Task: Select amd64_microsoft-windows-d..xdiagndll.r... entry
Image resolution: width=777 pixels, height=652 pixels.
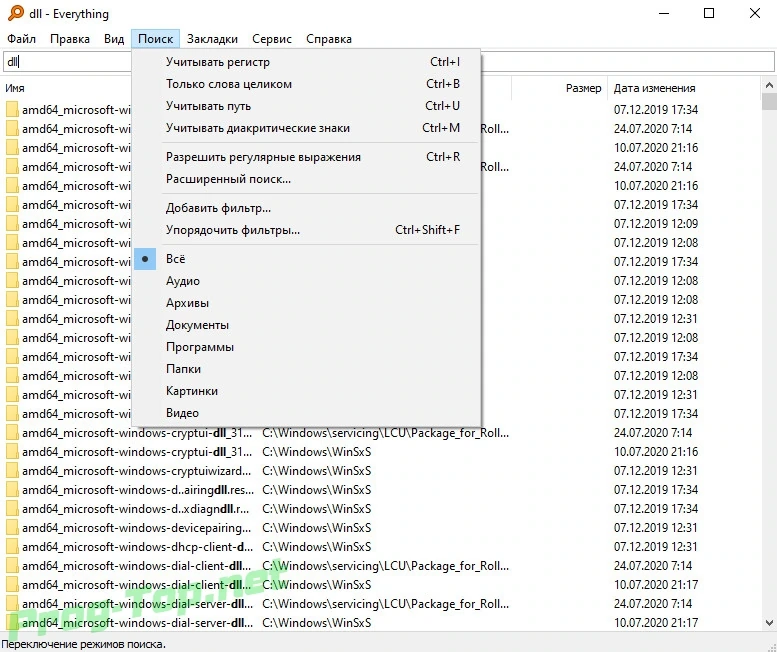Action: [x=136, y=509]
